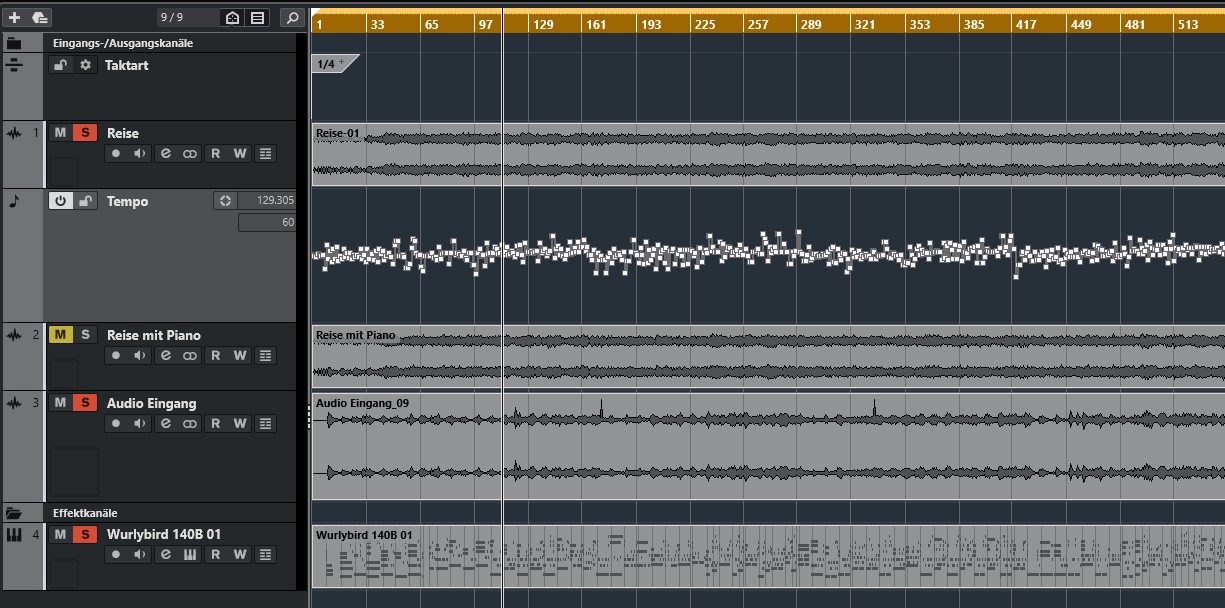This screenshot has width=1225, height=608.
Task: Toggle Solo on the Audio Eingang track
Action: point(85,403)
